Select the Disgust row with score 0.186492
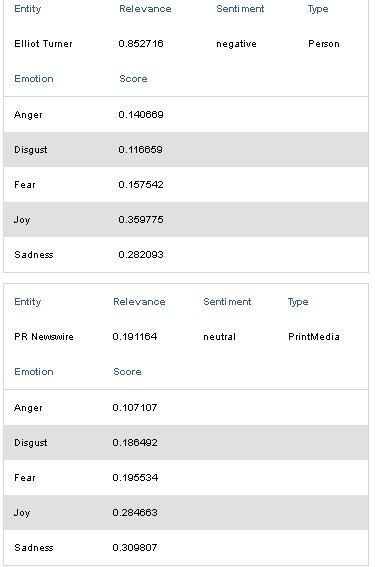 point(186,443)
